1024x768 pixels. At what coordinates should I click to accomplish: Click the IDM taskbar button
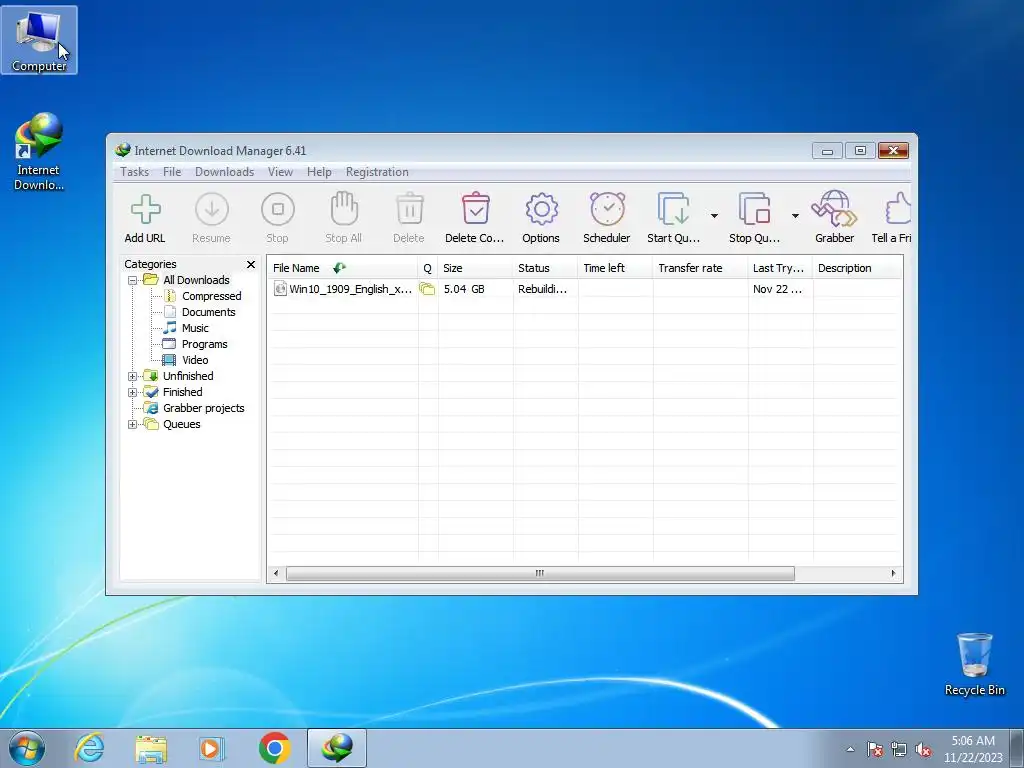click(x=337, y=748)
